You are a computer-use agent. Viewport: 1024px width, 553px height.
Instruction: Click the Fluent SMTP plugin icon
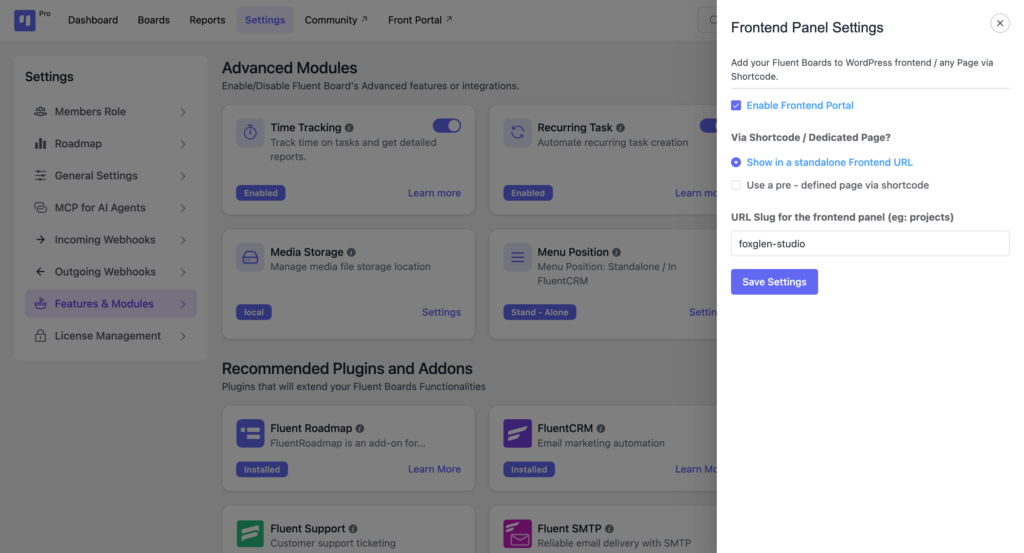point(517,533)
